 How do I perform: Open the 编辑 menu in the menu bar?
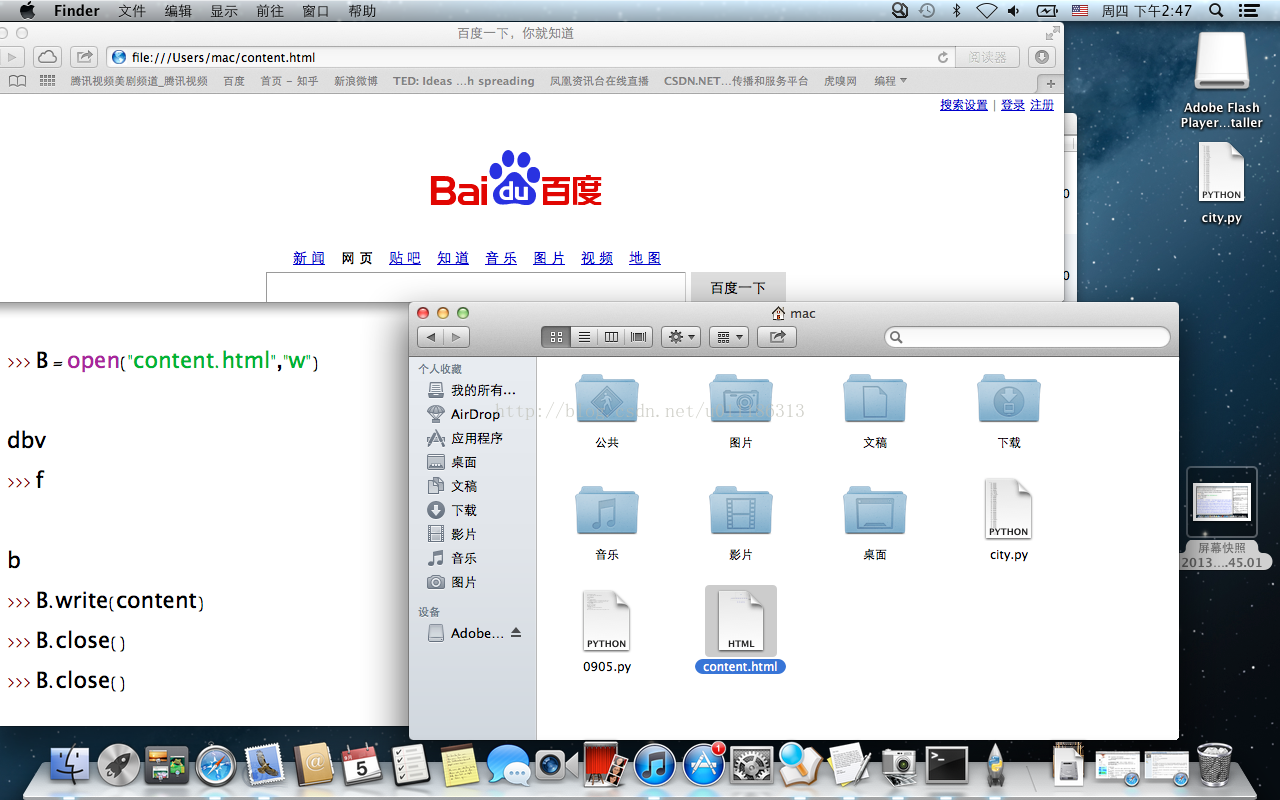178,11
